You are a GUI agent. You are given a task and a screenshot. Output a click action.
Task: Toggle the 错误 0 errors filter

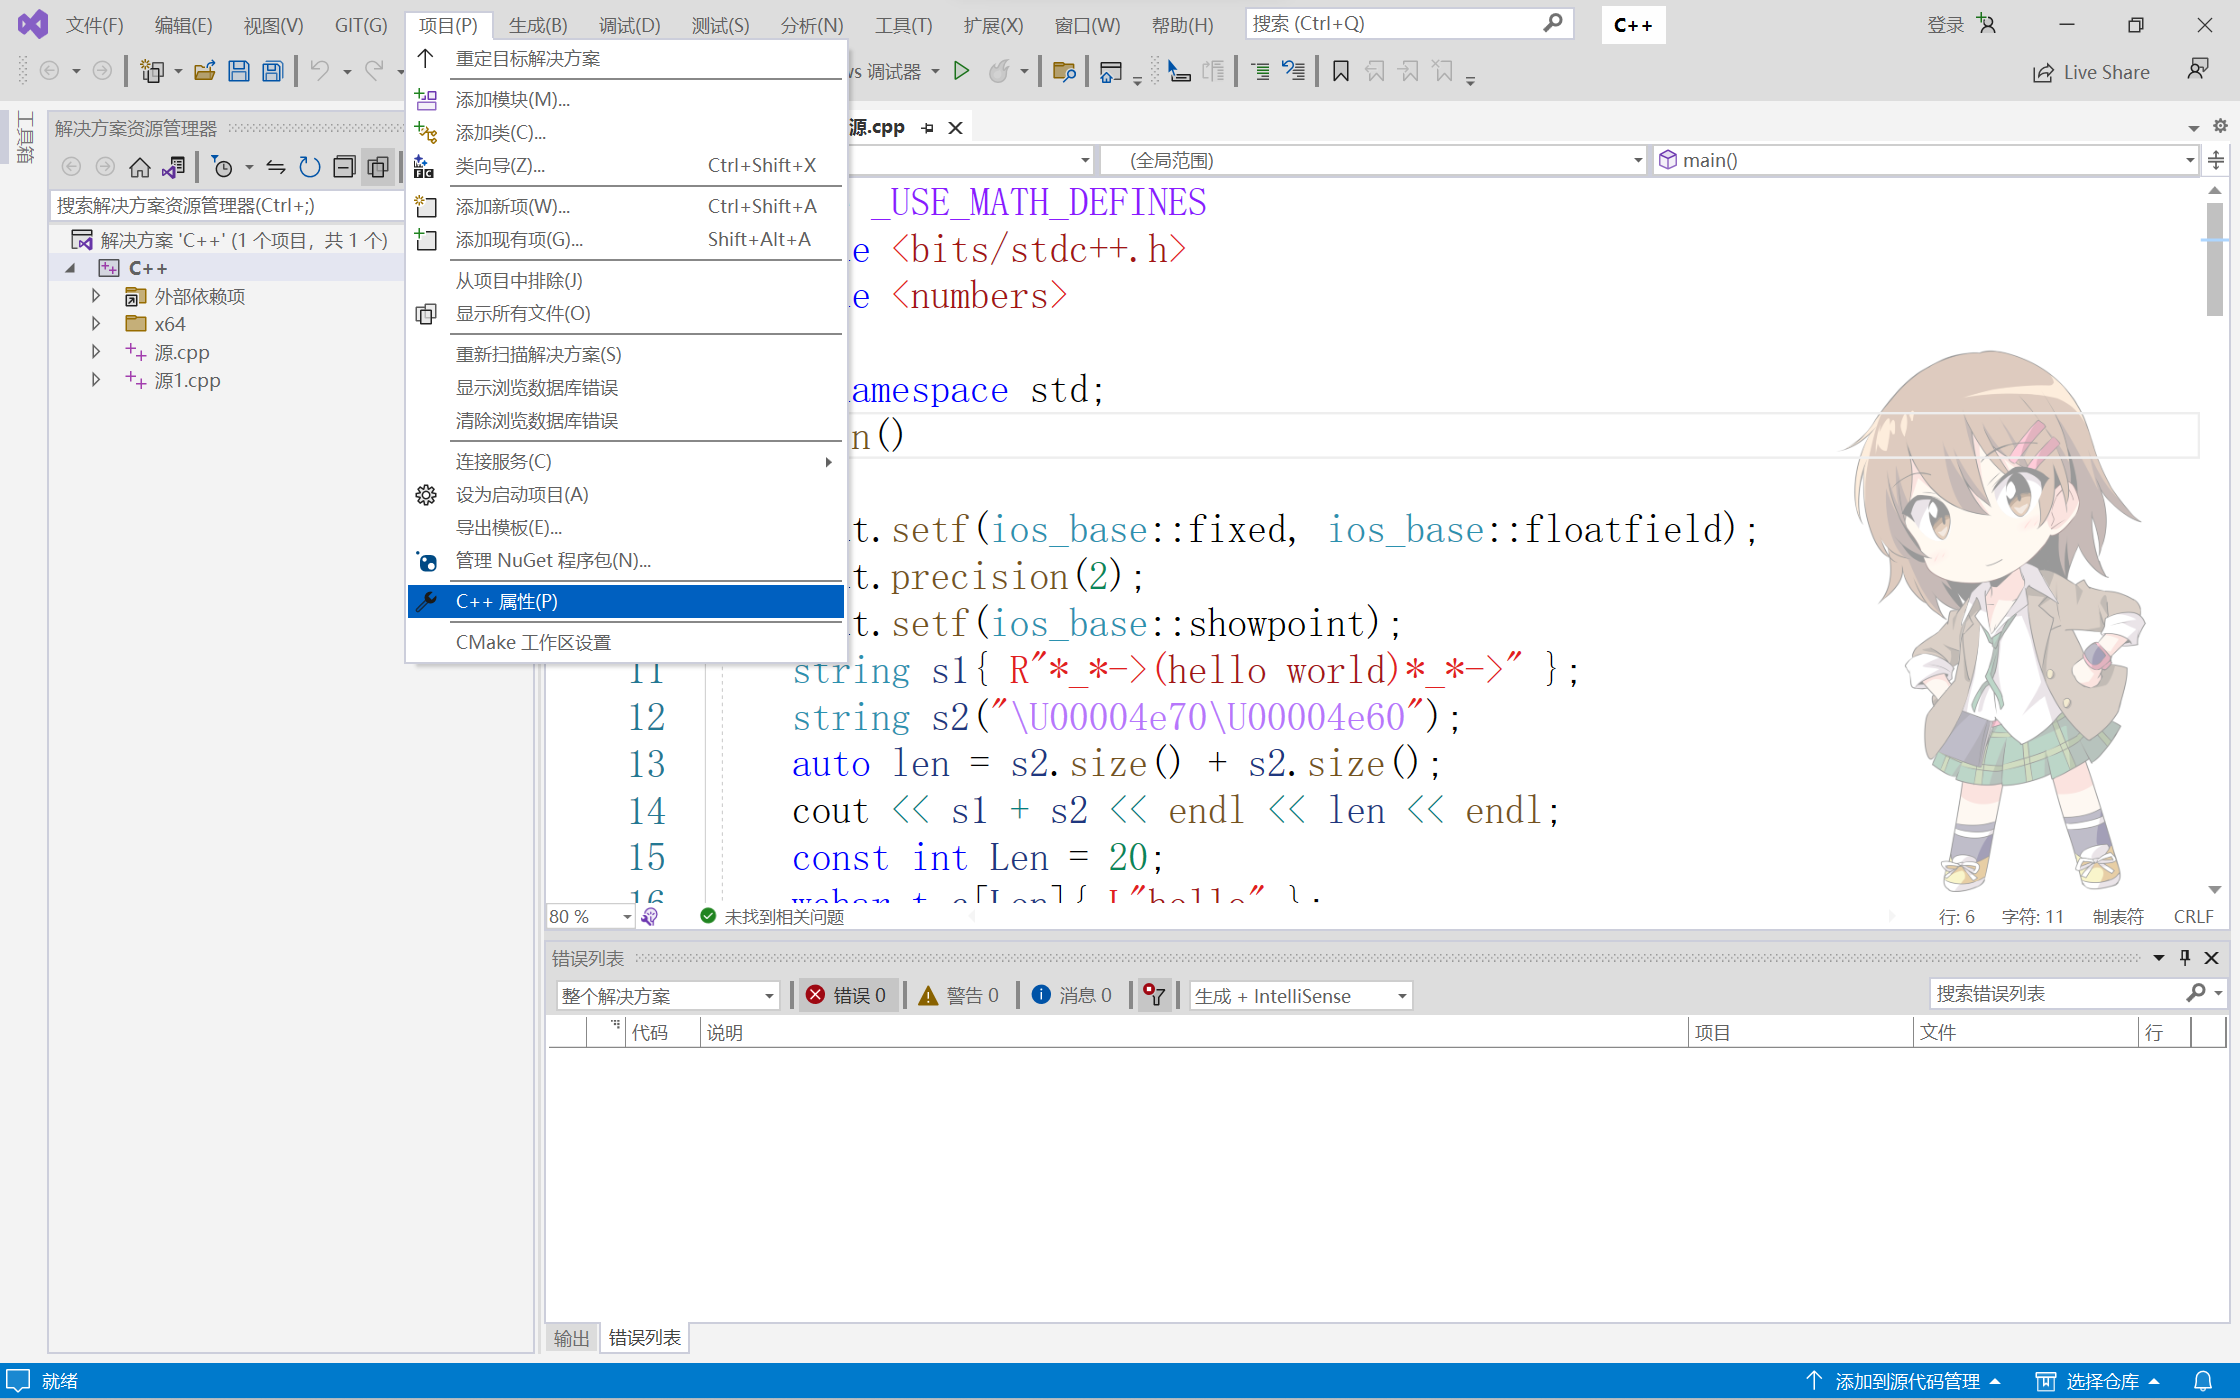point(847,995)
